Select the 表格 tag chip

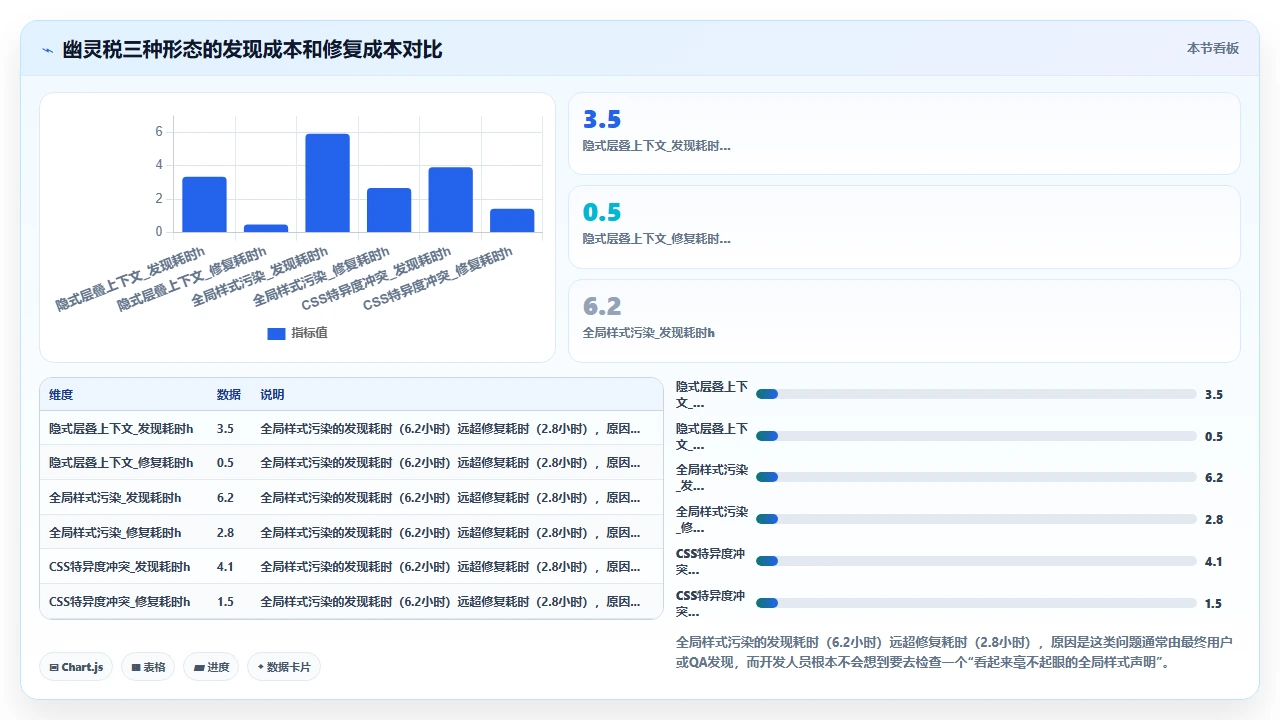pos(148,667)
